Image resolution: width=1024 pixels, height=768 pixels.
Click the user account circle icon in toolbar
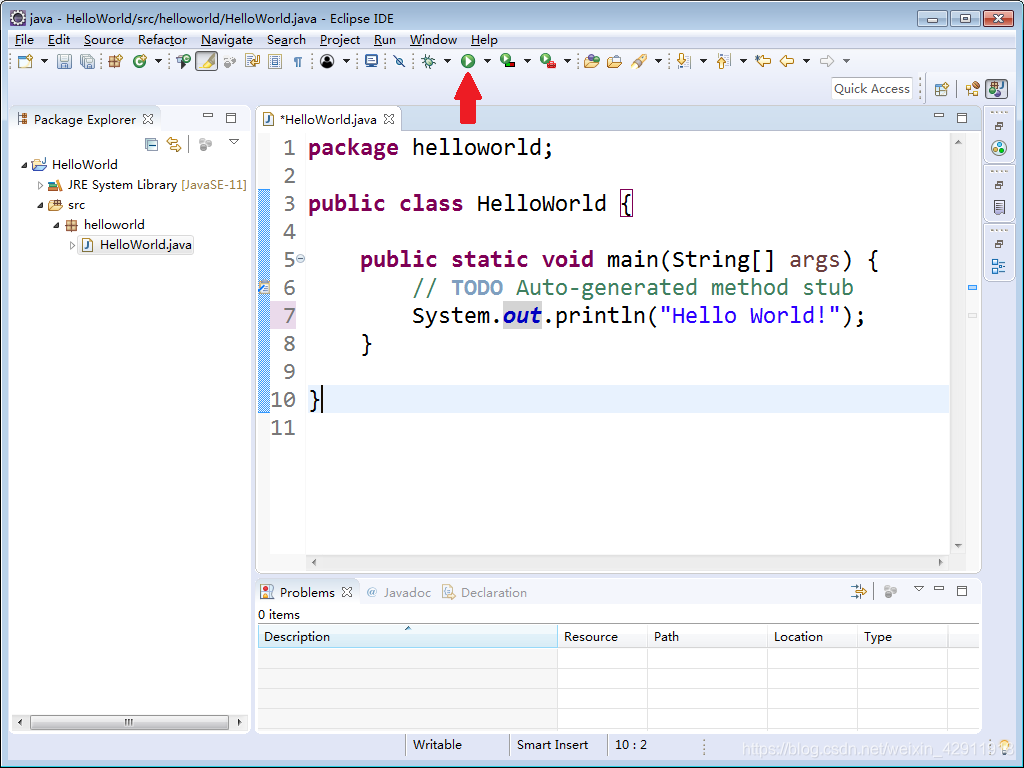point(327,61)
